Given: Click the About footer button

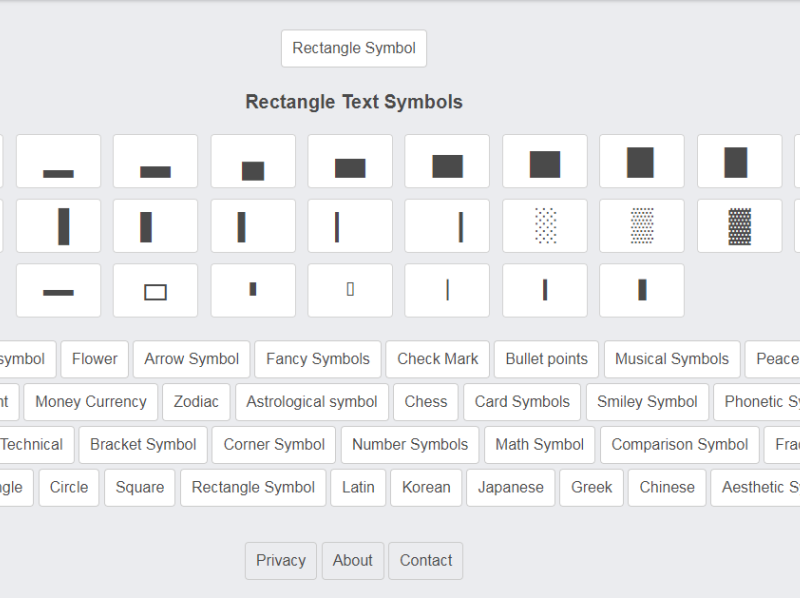Looking at the screenshot, I should (353, 561).
